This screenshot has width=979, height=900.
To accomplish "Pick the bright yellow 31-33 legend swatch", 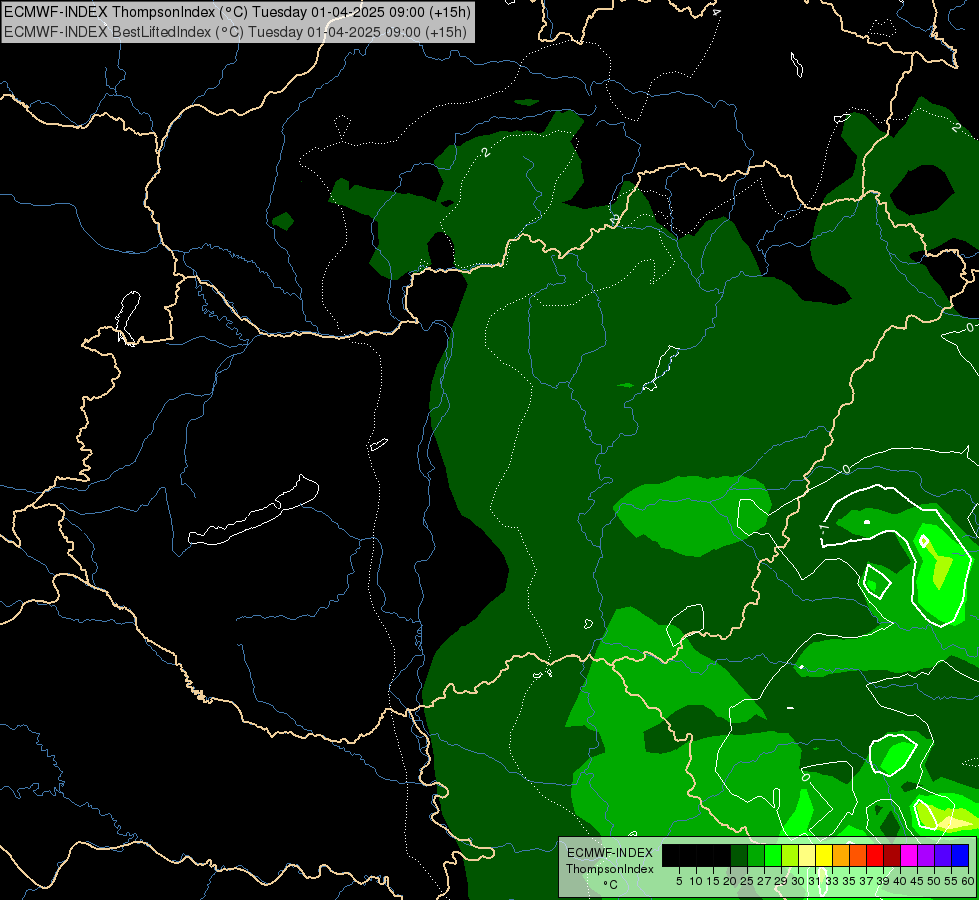I will [824, 856].
